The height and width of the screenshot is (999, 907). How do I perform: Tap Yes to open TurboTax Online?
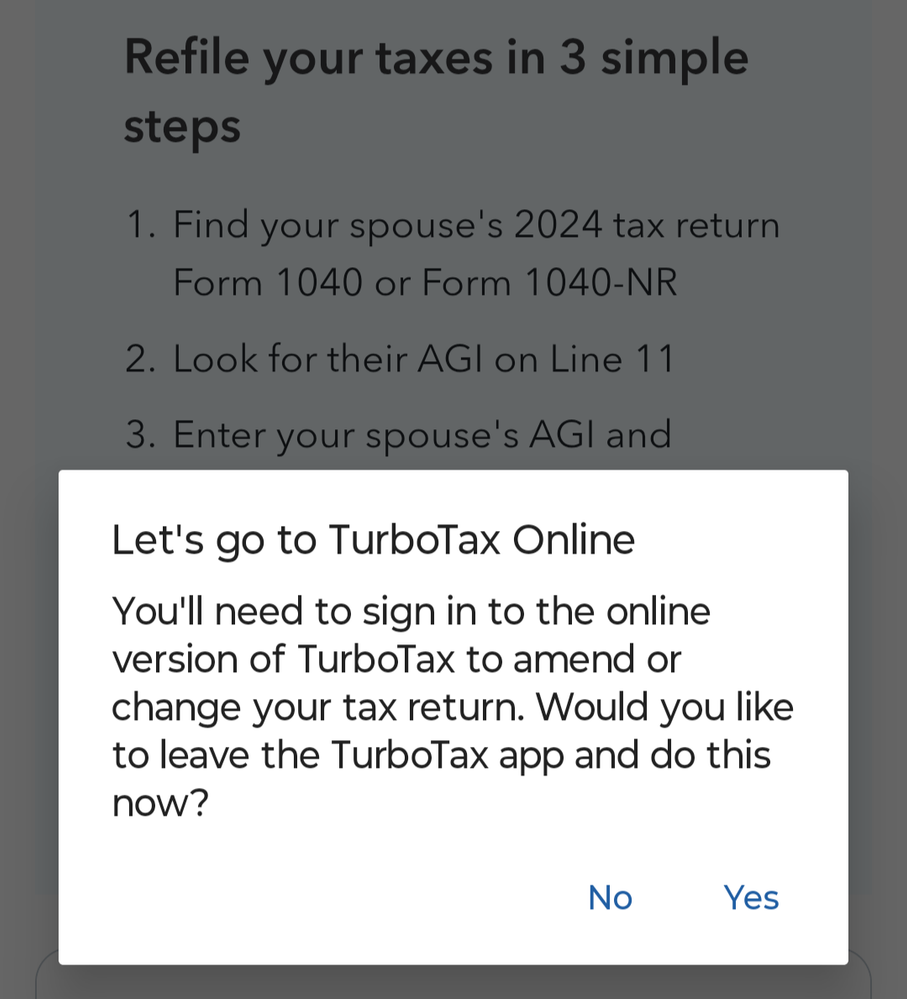(x=751, y=898)
